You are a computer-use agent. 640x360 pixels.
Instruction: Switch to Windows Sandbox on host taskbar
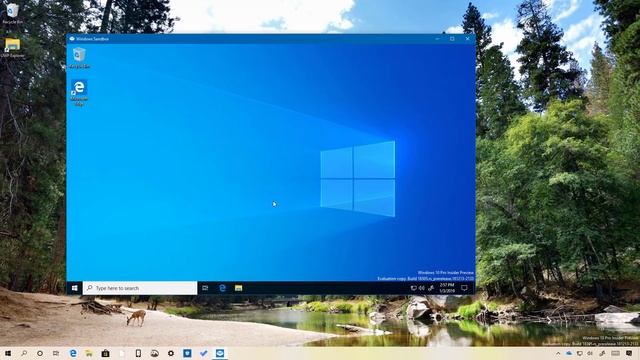[220, 353]
